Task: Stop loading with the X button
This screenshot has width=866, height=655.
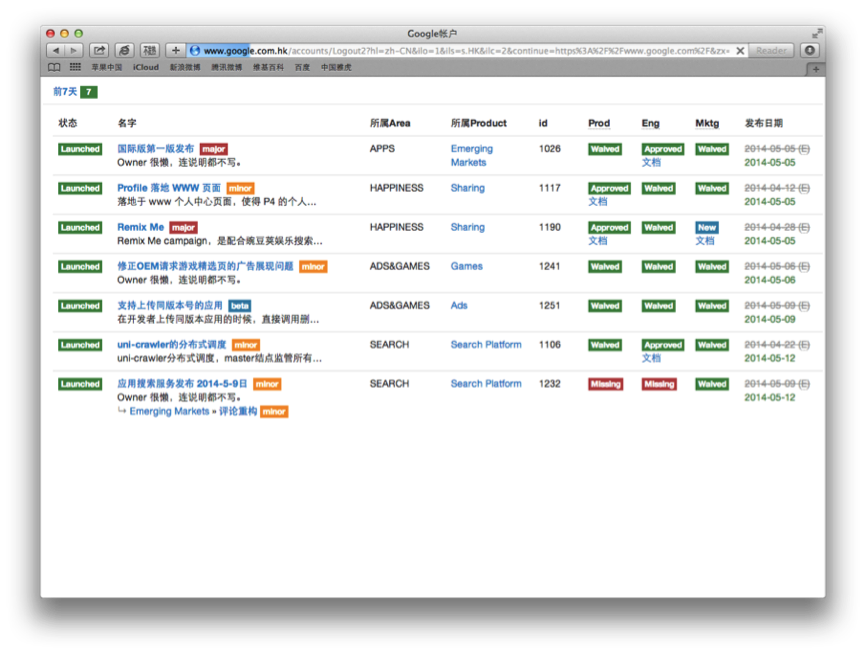Action: (741, 51)
